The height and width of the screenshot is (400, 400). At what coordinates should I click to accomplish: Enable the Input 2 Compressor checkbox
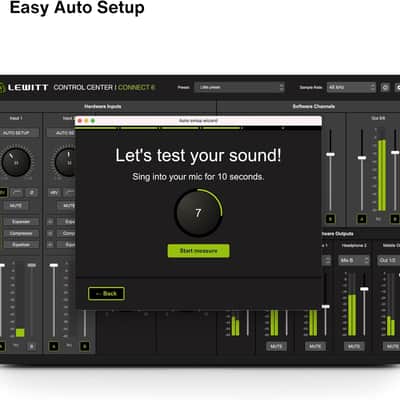pyautogui.click(x=50, y=233)
